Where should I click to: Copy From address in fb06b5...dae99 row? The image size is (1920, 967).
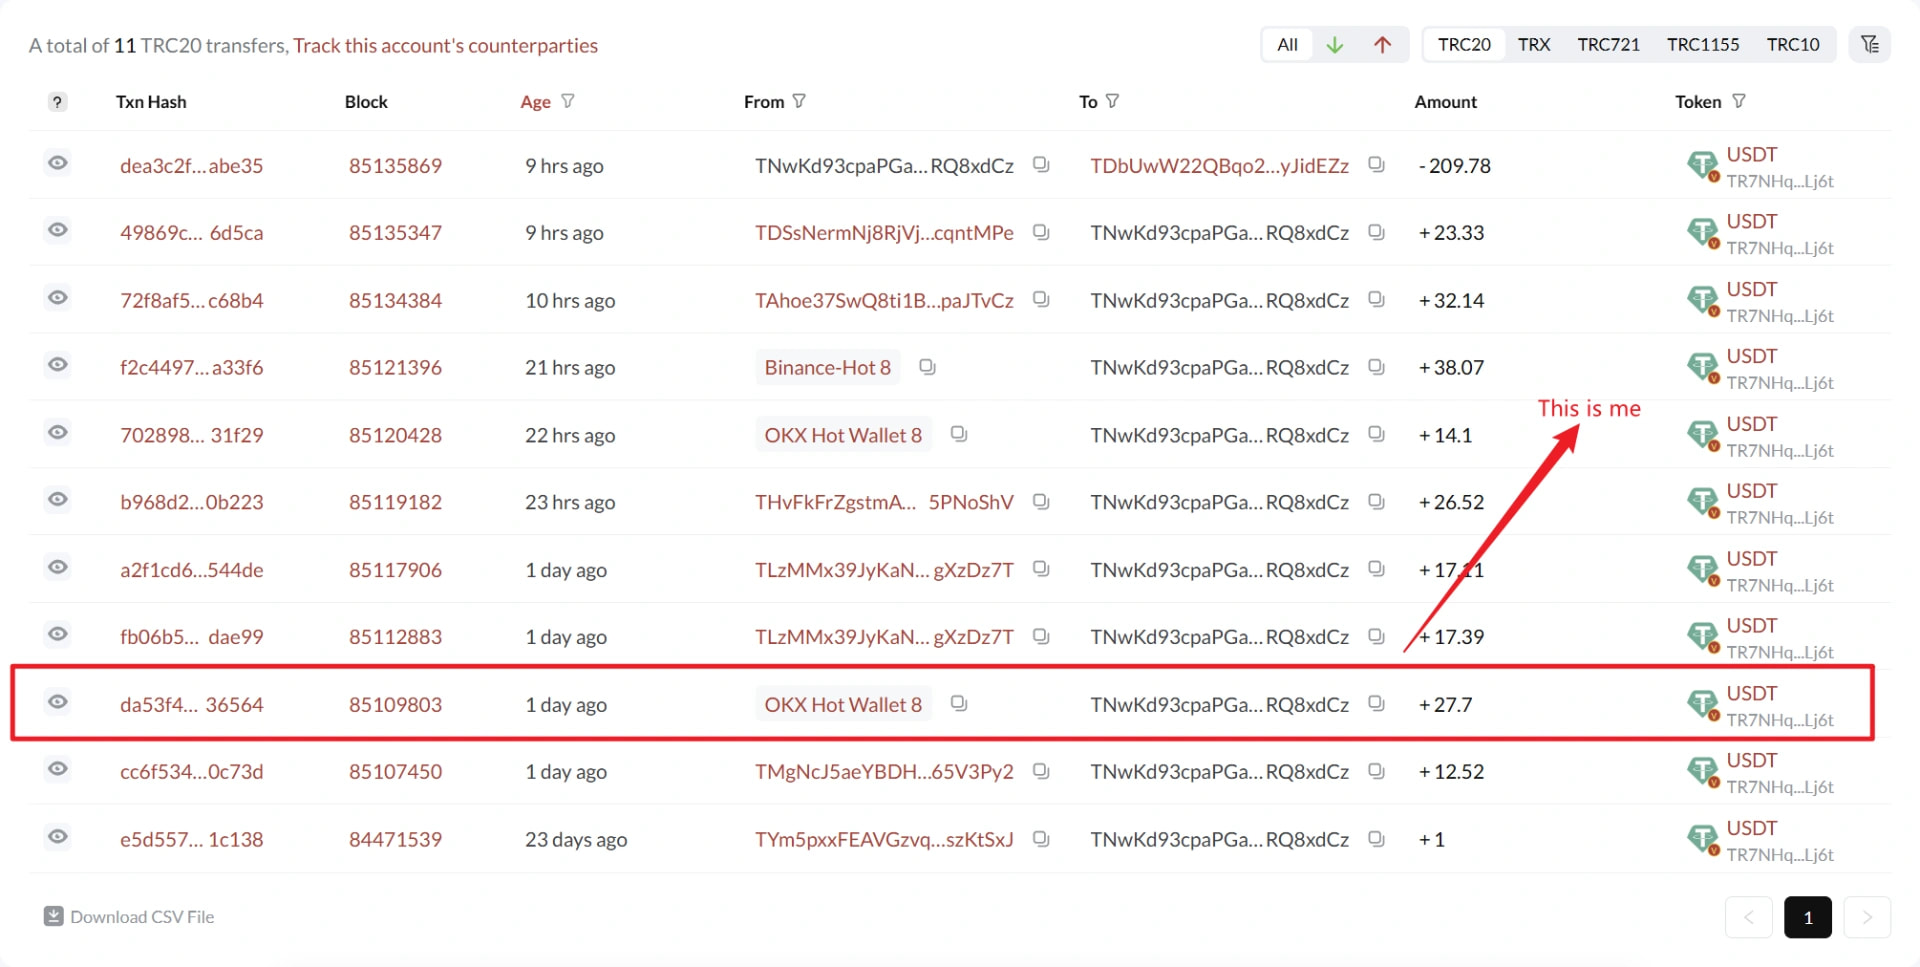pyautogui.click(x=1041, y=636)
